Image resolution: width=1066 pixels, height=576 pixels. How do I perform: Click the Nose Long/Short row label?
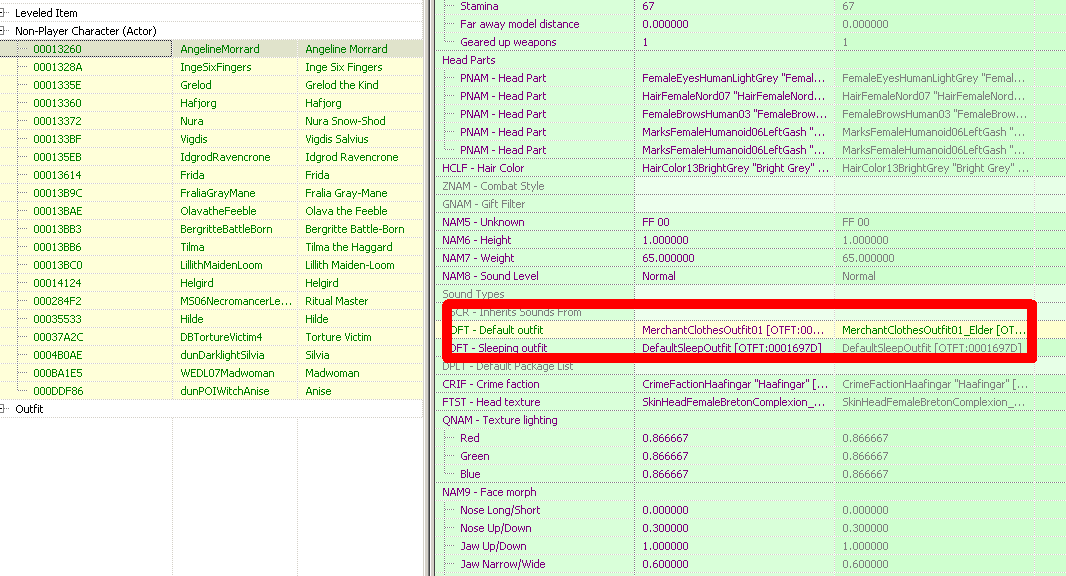[x=500, y=510]
